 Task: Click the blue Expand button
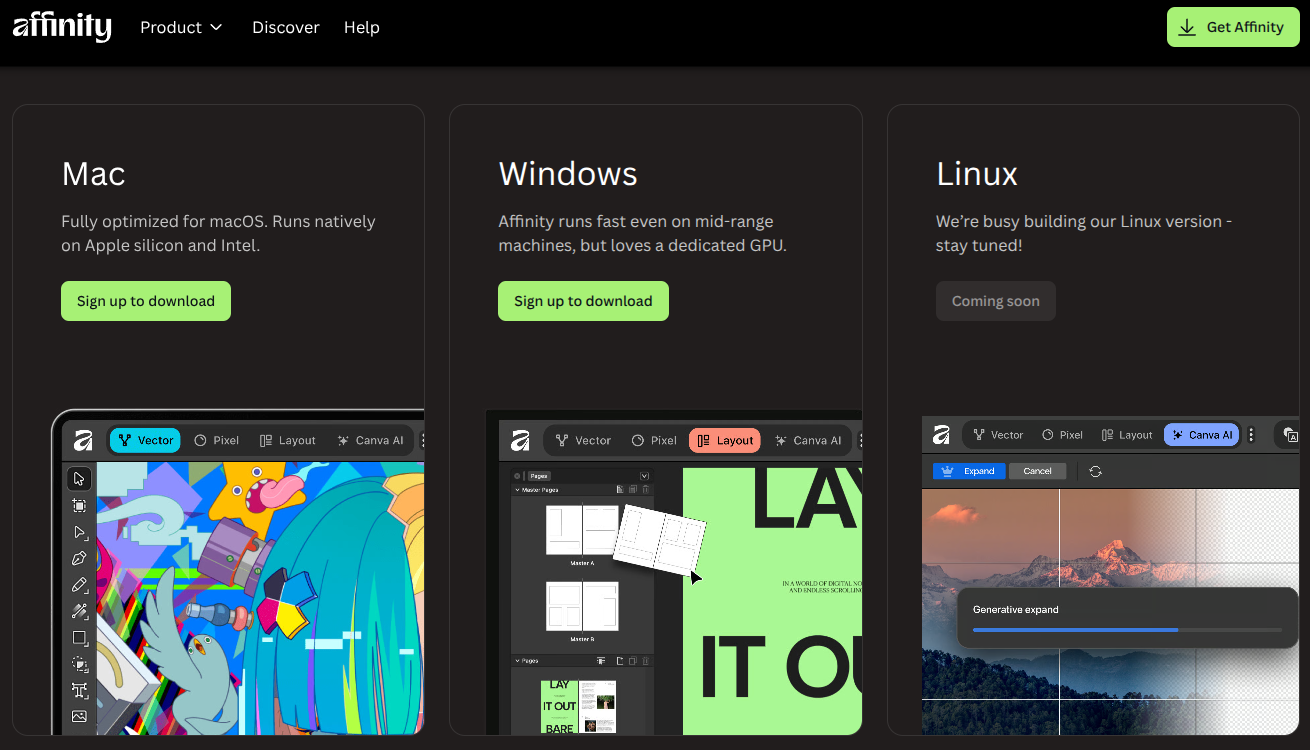pyautogui.click(x=968, y=471)
